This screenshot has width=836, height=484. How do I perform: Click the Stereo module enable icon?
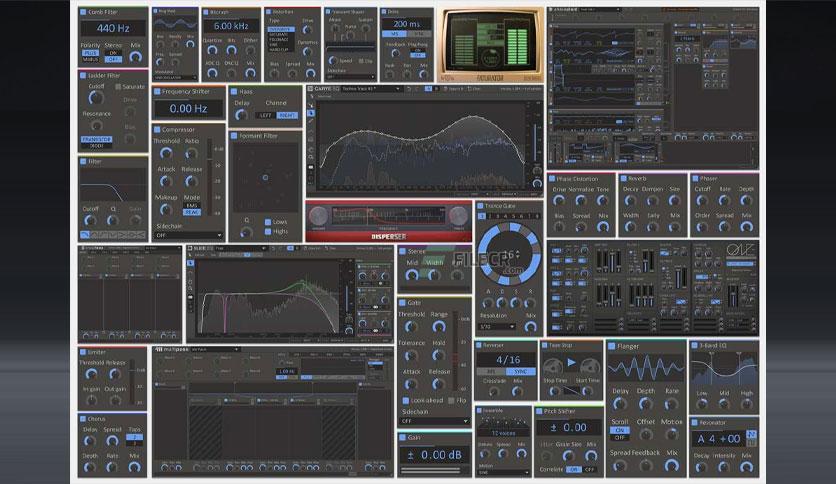click(x=404, y=252)
